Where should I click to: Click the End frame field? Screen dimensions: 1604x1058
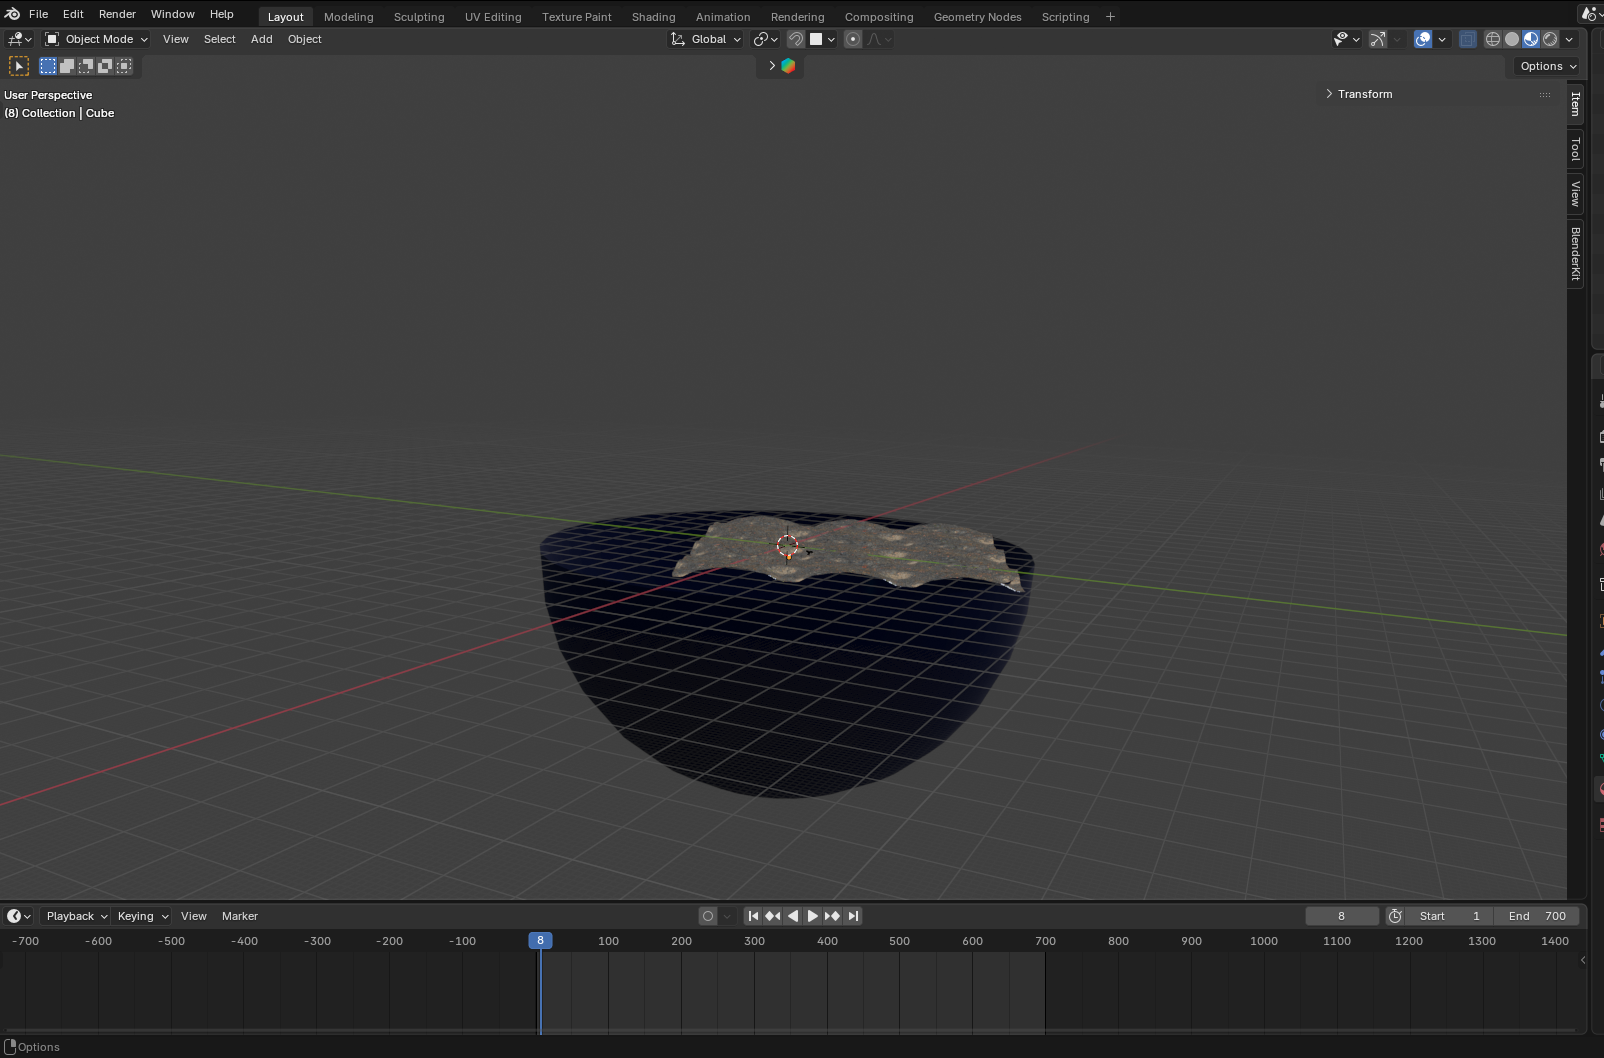pyautogui.click(x=1537, y=916)
